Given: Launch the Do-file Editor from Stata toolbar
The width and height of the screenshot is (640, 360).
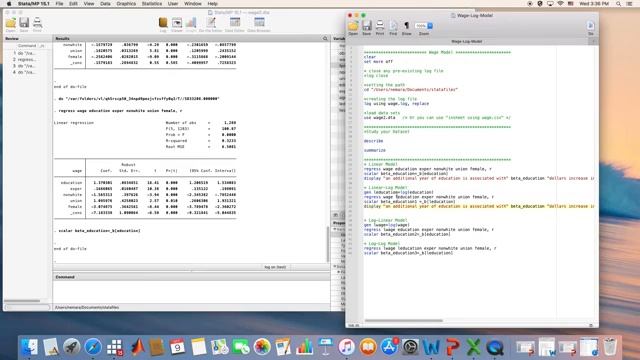Looking at the screenshot, I should point(211,24).
